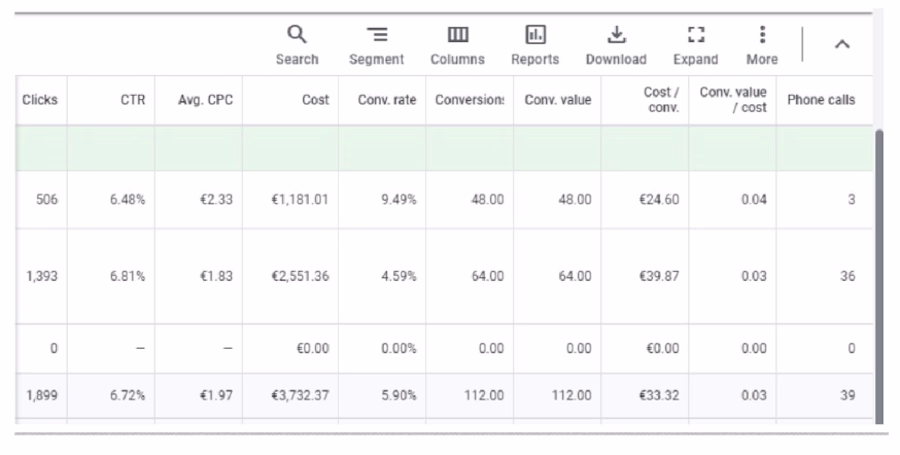Screen dimensions: 900x455
Task: Collapse toolbar with the up chevron
Action: click(842, 44)
